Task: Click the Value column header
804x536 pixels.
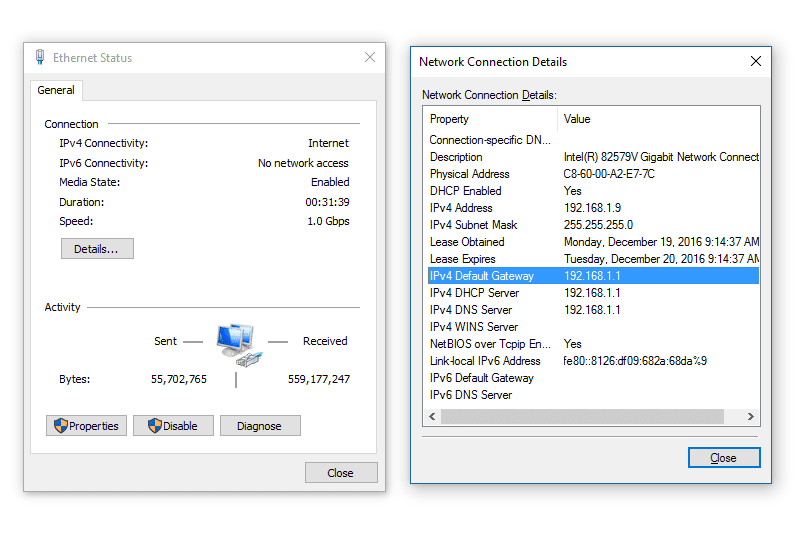Action: tap(658, 119)
